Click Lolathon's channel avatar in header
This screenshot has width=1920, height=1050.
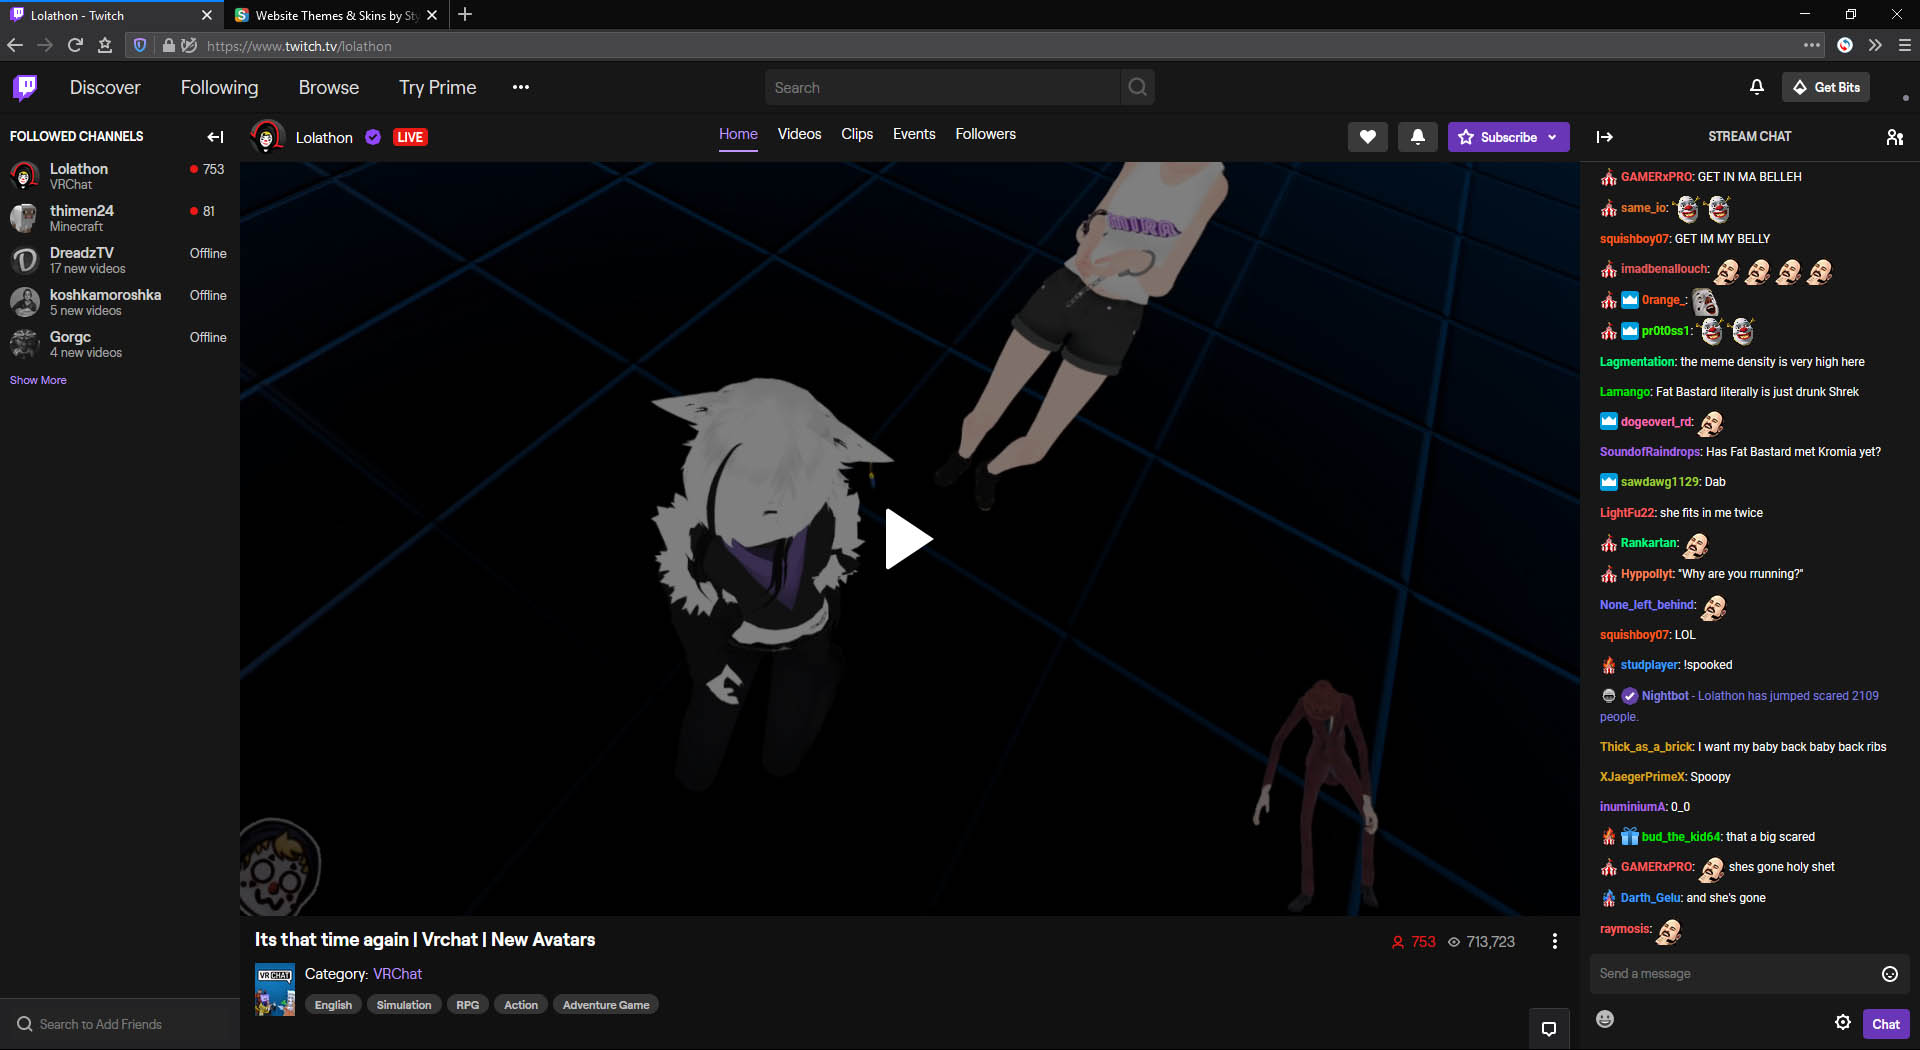pos(266,137)
